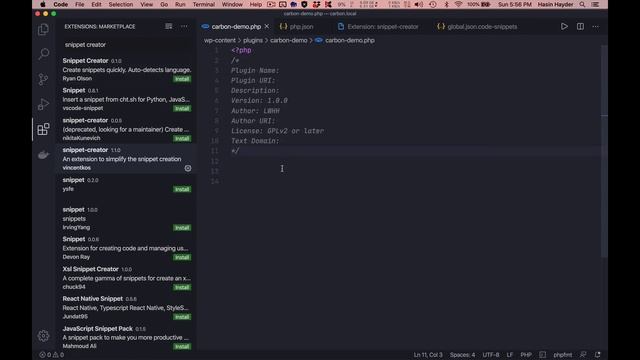
Task: Install JavaScript Snippet Pack extension
Action: 182,347
